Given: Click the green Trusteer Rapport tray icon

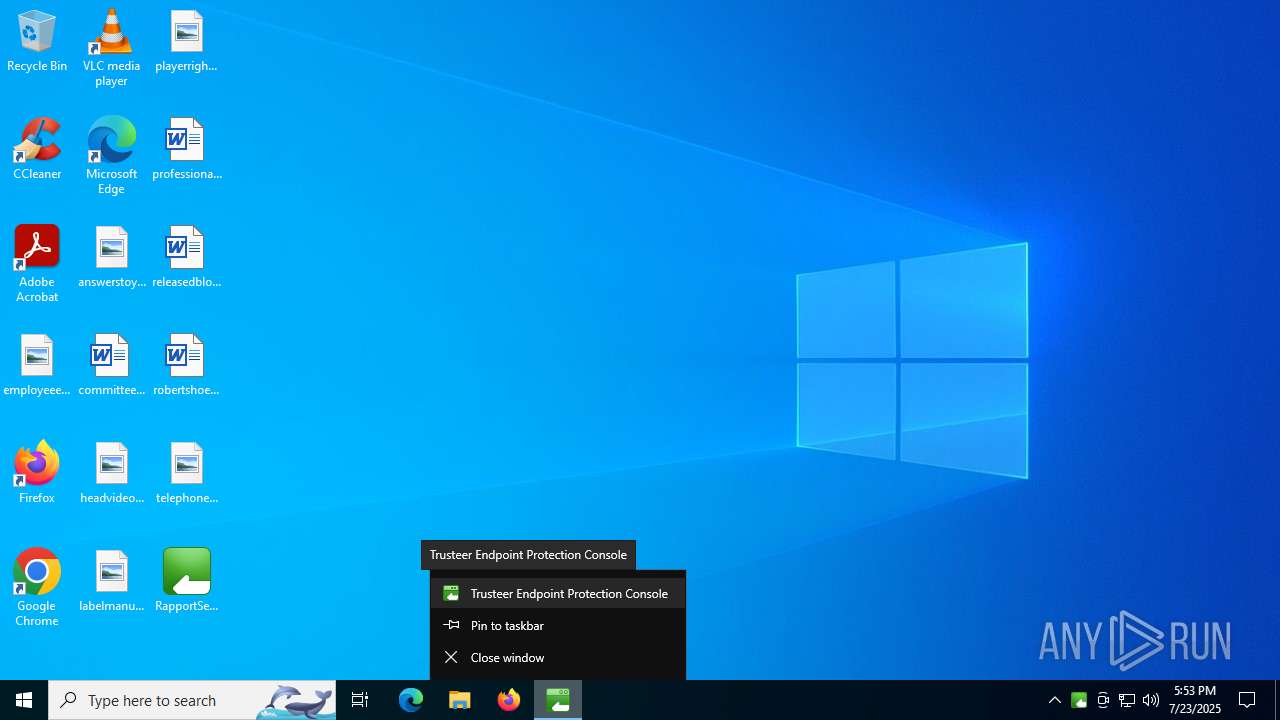Looking at the screenshot, I should tap(1079, 700).
